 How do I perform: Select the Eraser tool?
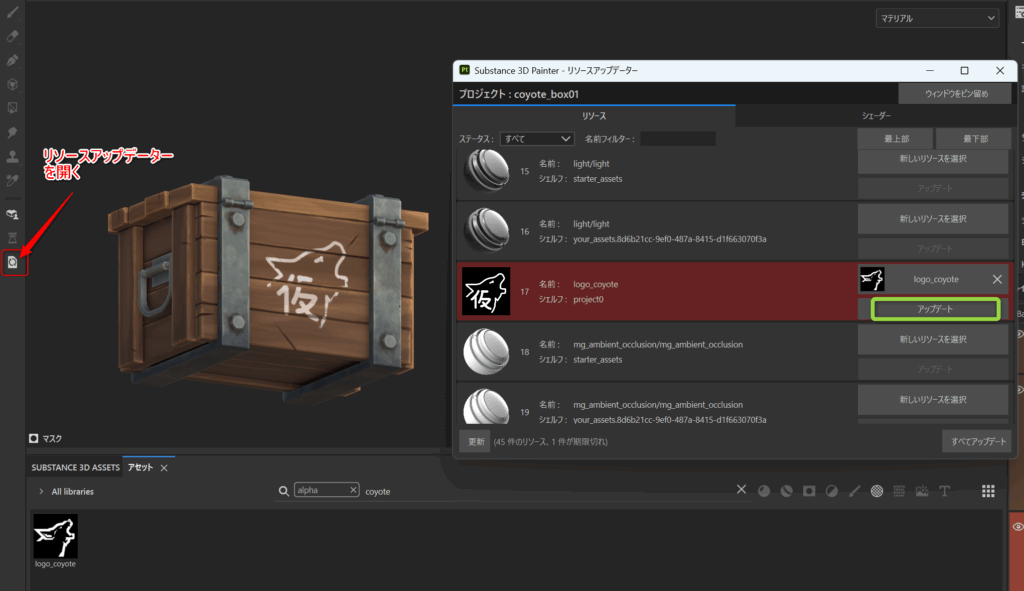(13, 36)
